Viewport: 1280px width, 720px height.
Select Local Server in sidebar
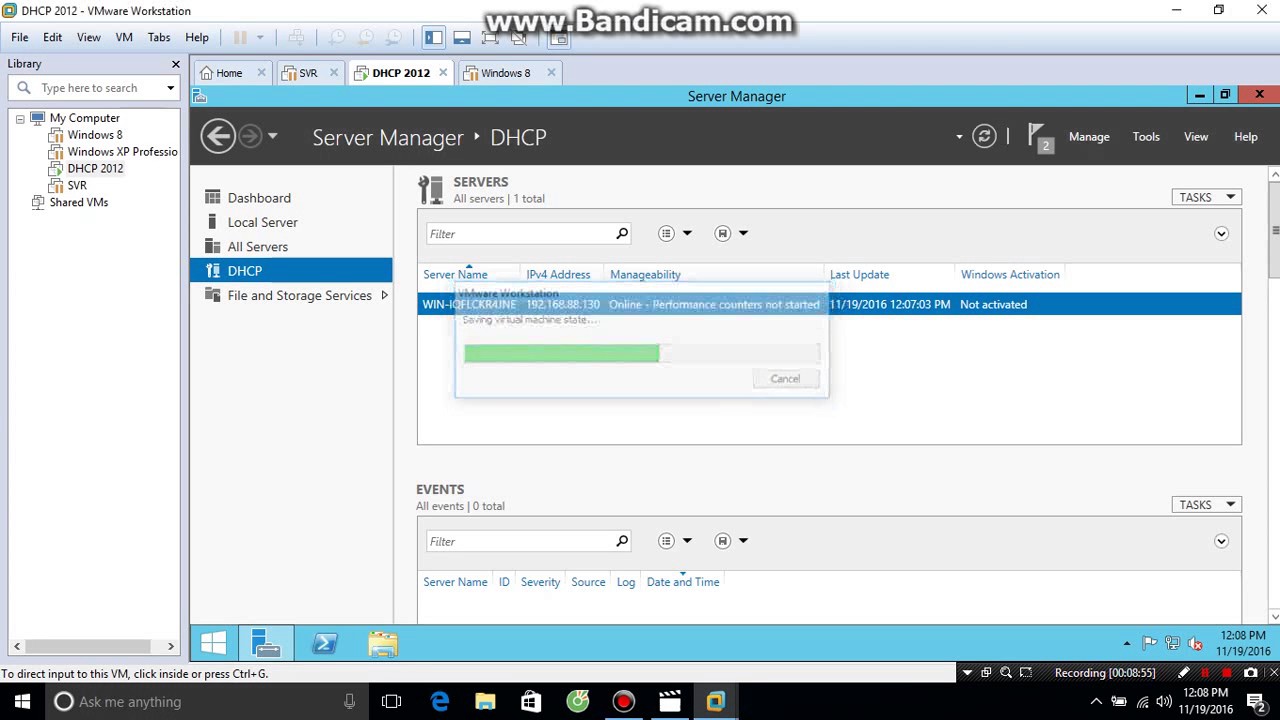tap(262, 222)
